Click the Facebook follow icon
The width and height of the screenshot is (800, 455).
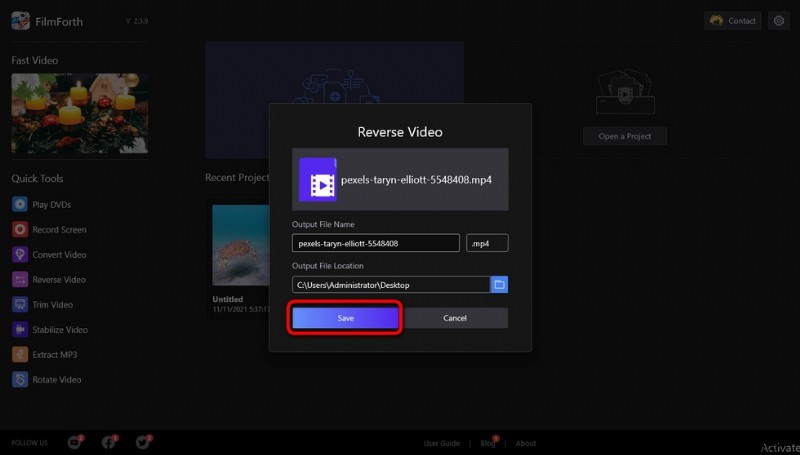pos(109,442)
